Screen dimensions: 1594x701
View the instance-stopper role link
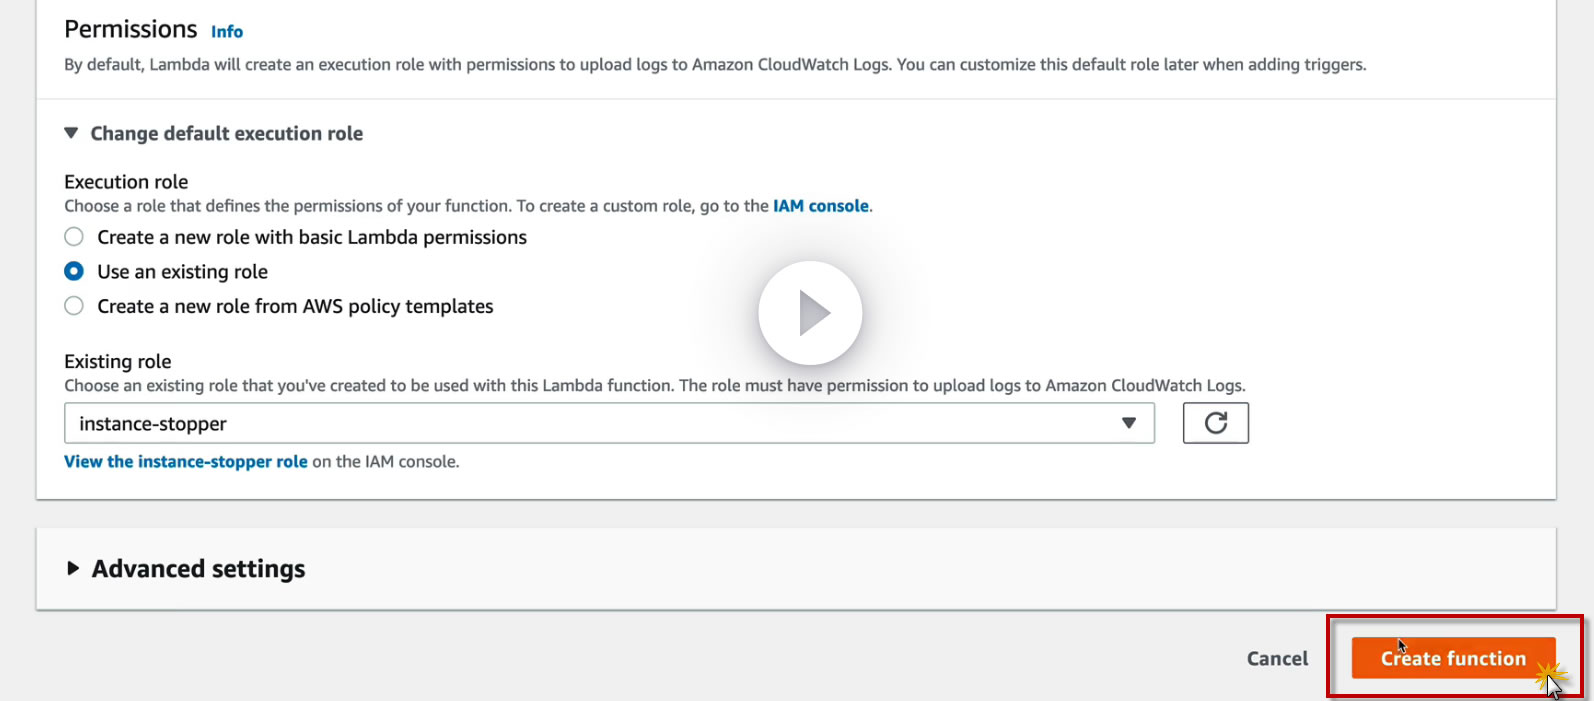point(186,461)
